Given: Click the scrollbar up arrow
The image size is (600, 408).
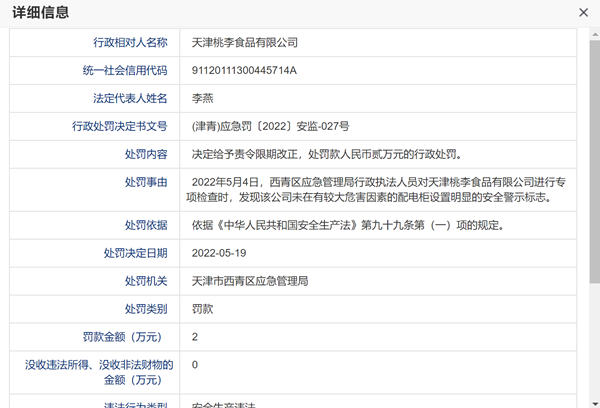Looking at the screenshot, I should (x=595, y=34).
